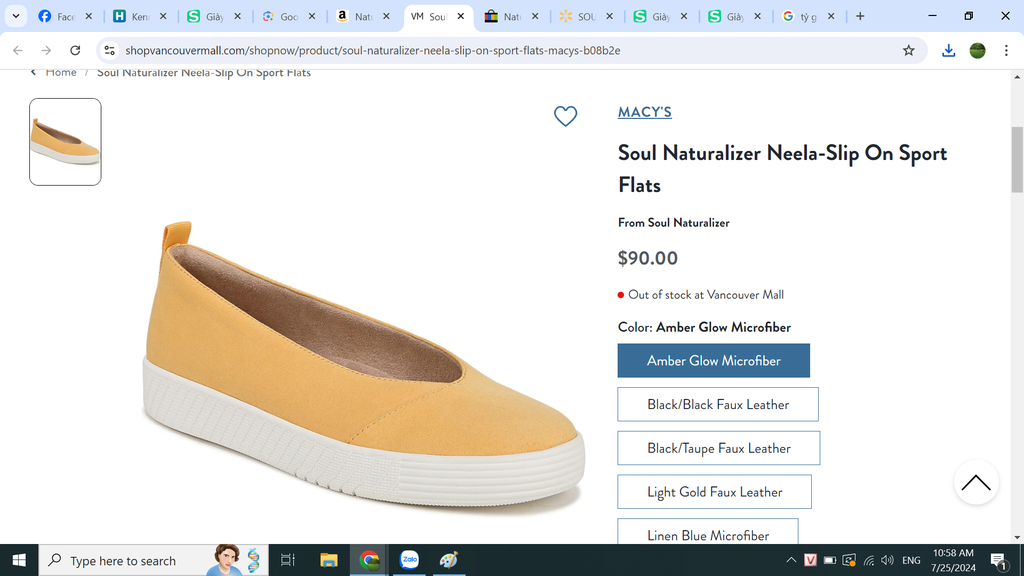This screenshot has width=1024, height=576.
Task: Open File Explorer from taskbar
Action: tap(328, 560)
